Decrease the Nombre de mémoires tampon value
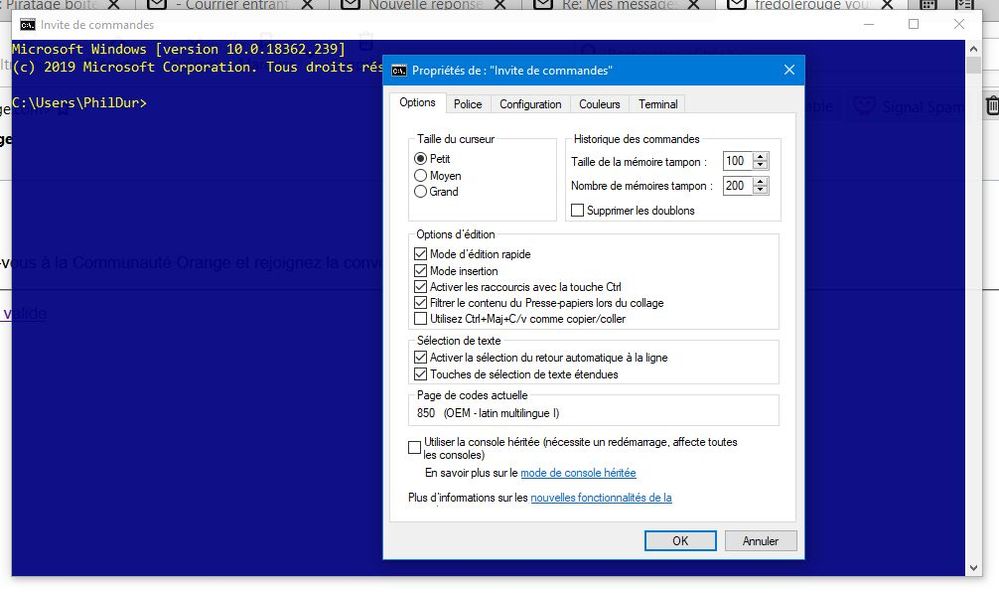This screenshot has width=999, height=594. coord(760,190)
